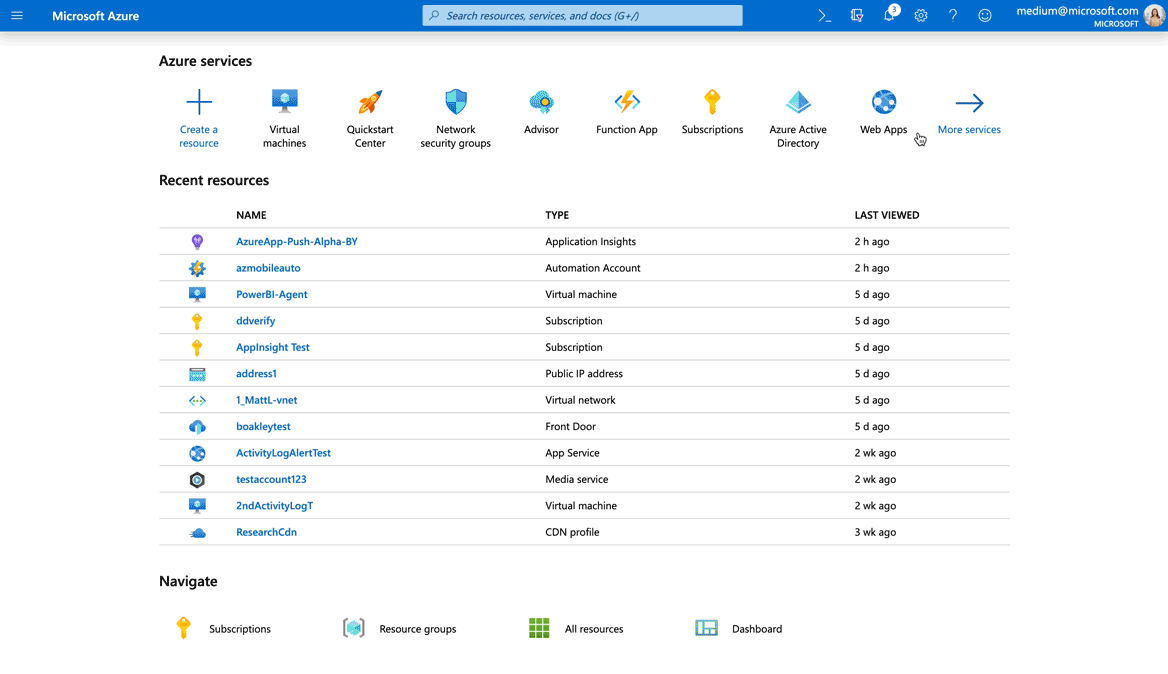Click the Resource groups cube icon
Viewport: 1168px width, 674px height.
click(354, 628)
